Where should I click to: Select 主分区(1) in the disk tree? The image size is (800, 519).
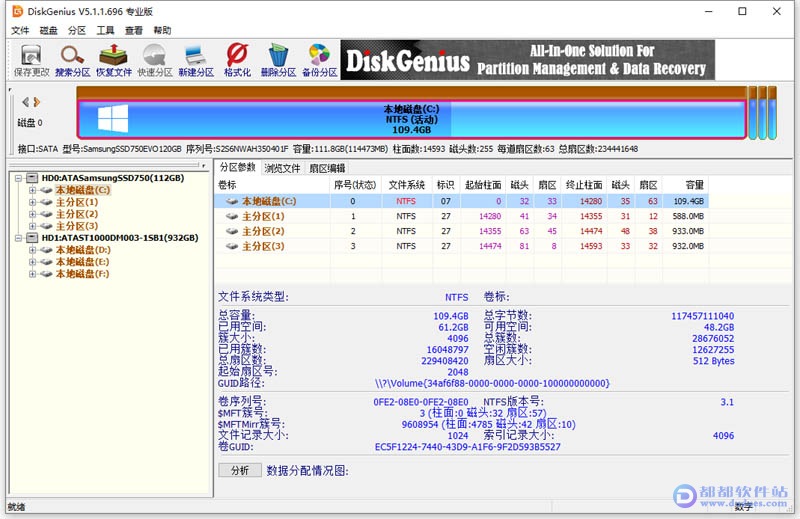point(77,202)
